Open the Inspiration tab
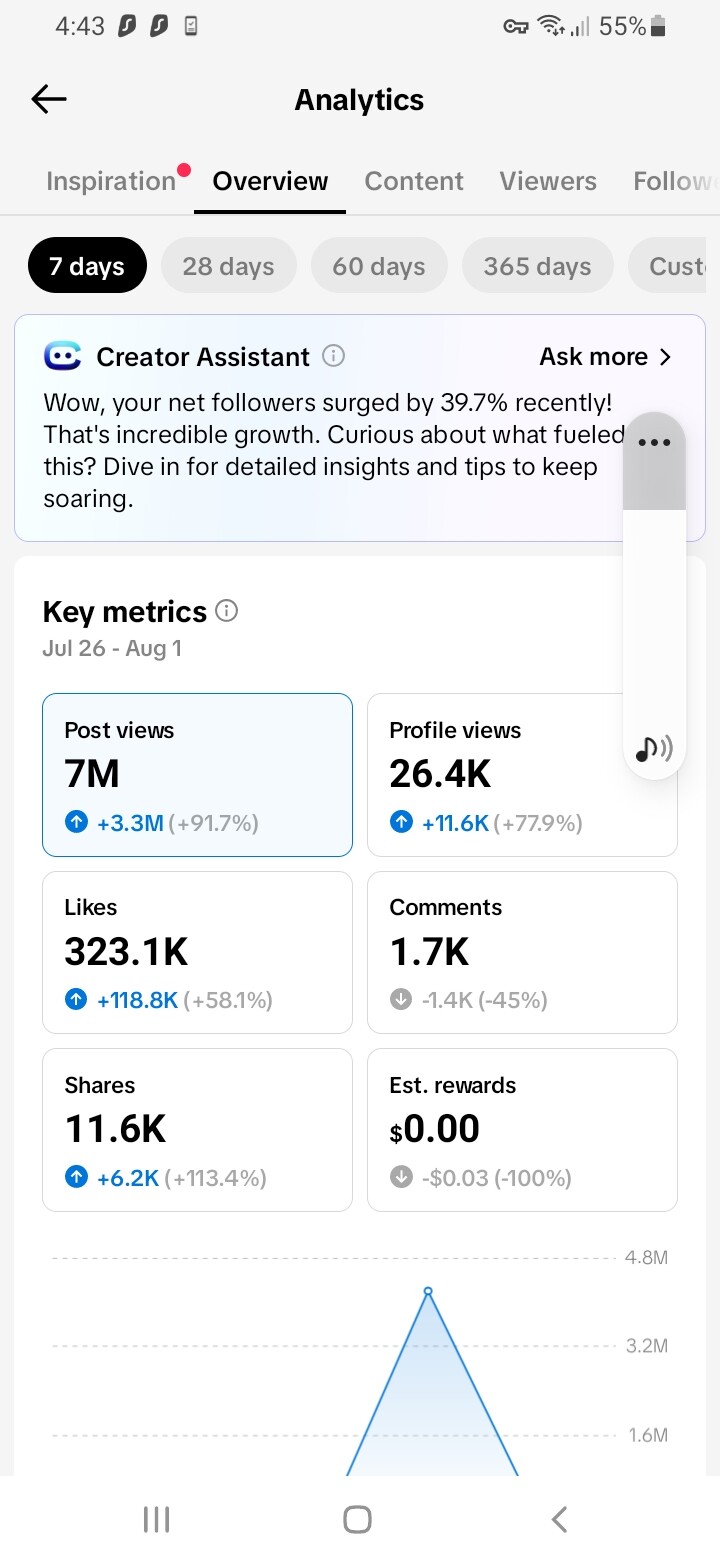The width and height of the screenshot is (720, 1560). pos(111,181)
